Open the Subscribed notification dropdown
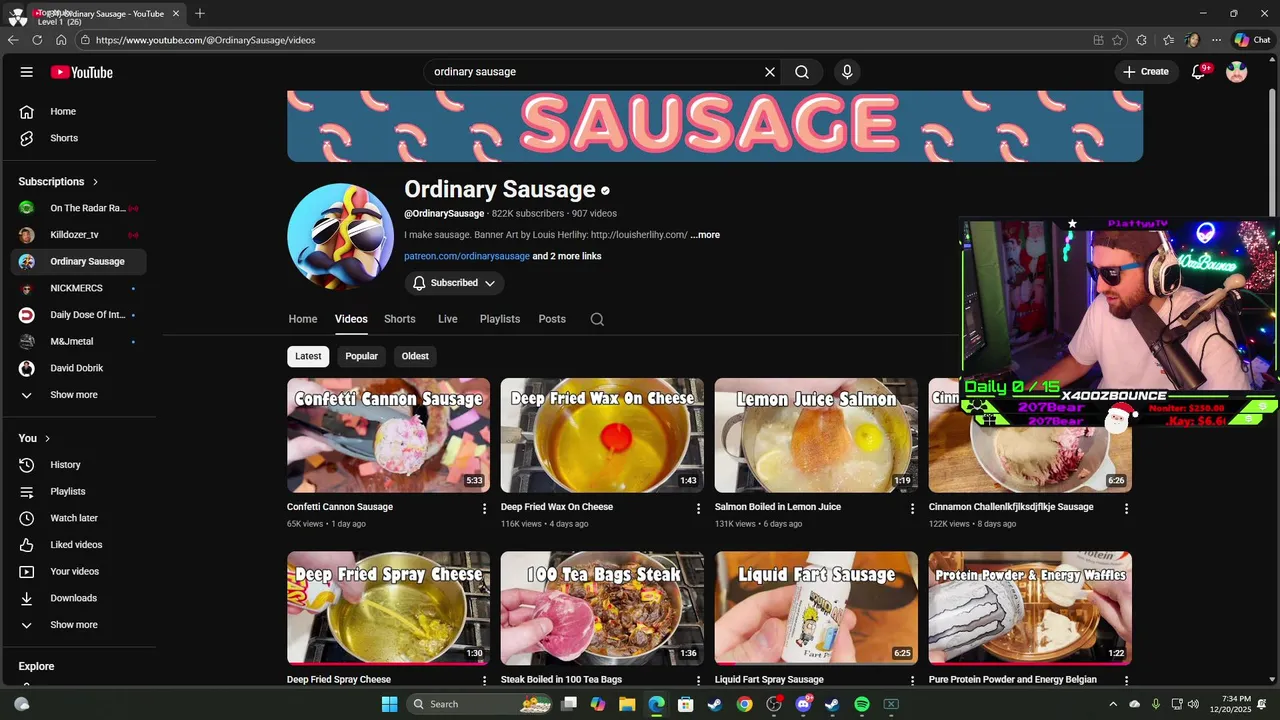1280x720 pixels. click(x=454, y=283)
